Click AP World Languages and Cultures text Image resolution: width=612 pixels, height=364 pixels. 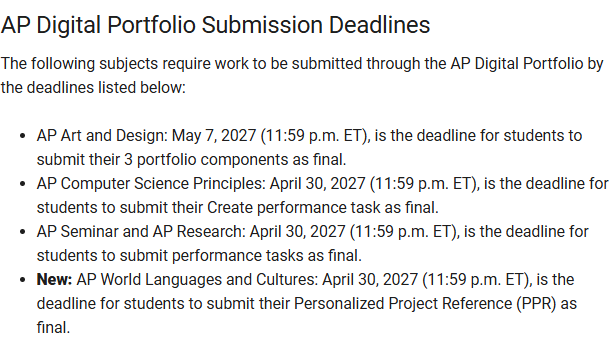pyautogui.click(x=197, y=279)
